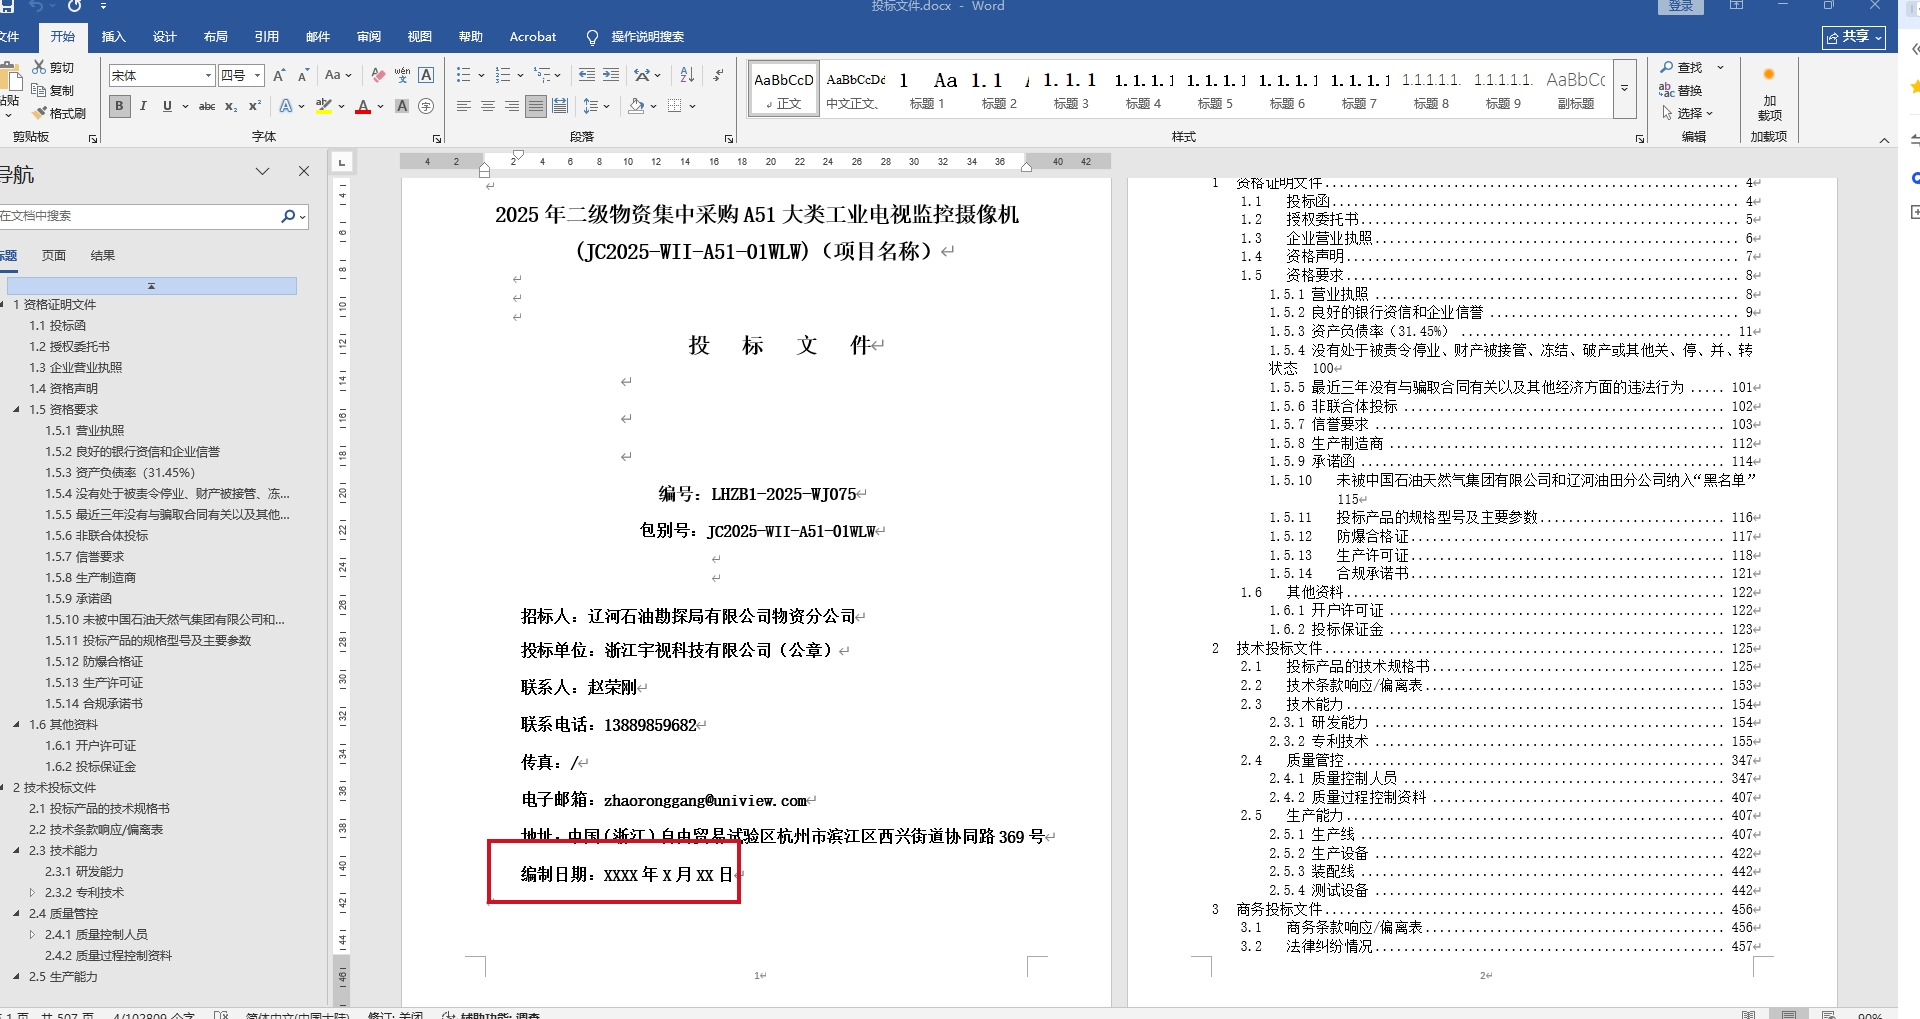Screen dimensions: 1920x1019
Task: Align text to the right
Action: (x=512, y=106)
